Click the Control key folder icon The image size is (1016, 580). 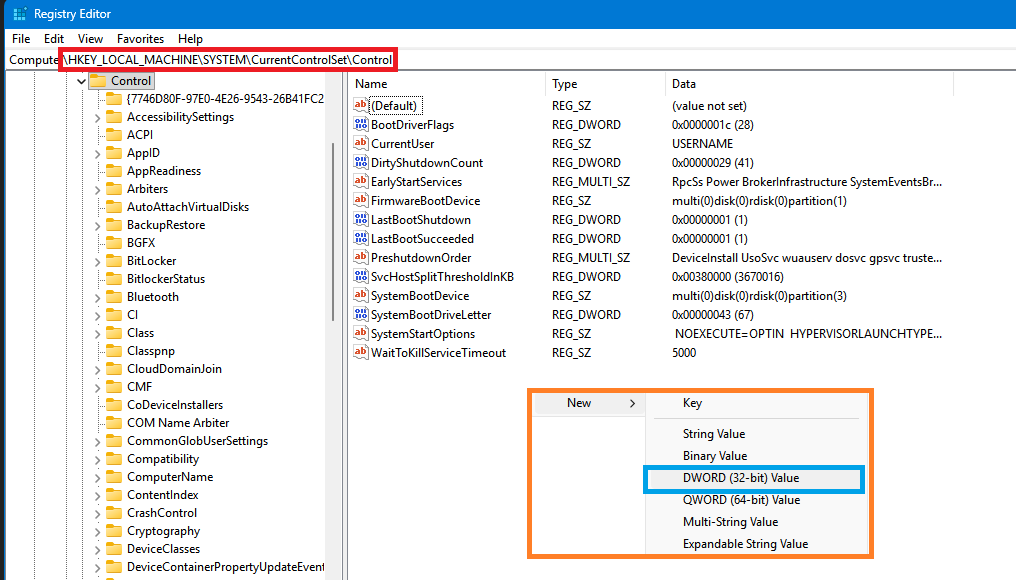coord(98,80)
